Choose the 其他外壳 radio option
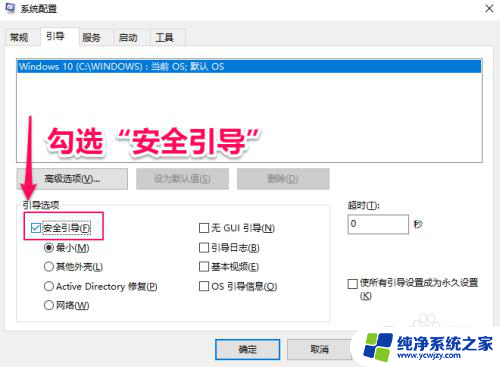Viewport: 500px width, 367px height. pyautogui.click(x=49, y=267)
